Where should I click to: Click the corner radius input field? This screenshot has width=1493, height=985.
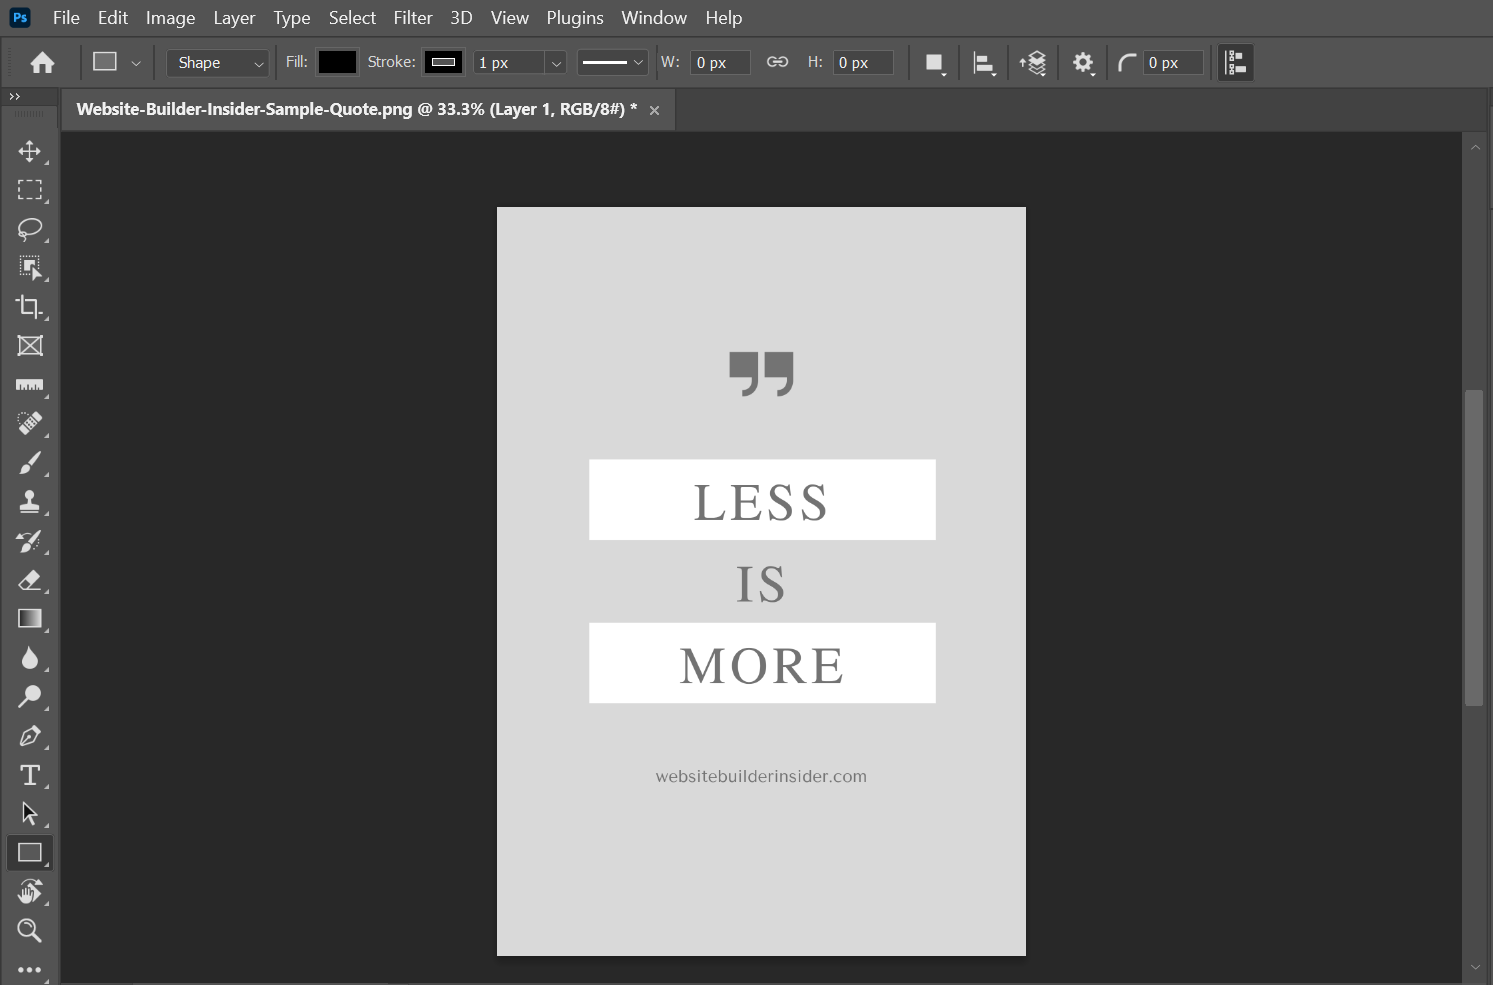[x=1172, y=63]
